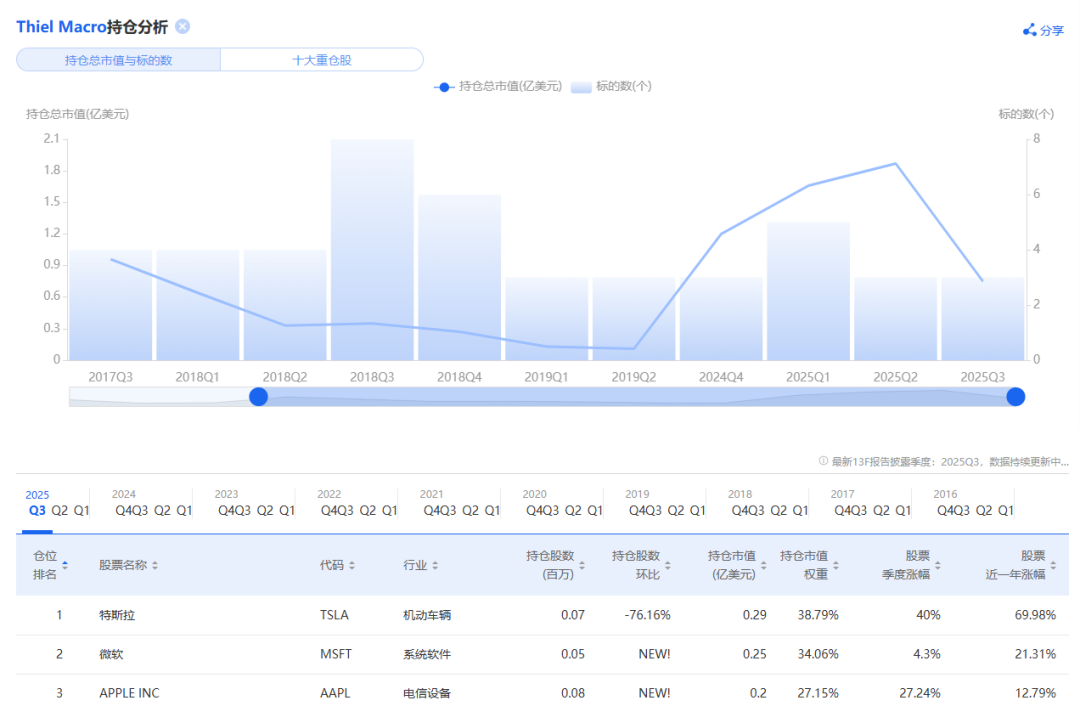Image resolution: width=1080 pixels, height=706 pixels.
Task: Close the Thiel Macro analysis with x icon
Action: point(182,27)
